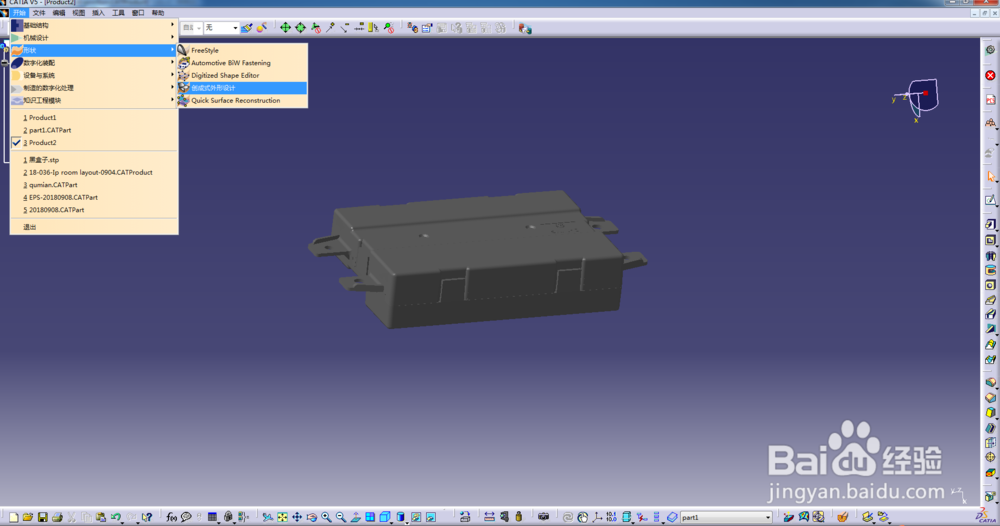The image size is (1000, 526).
Task: Choose Quick Surface Reconstruction workbench
Action: tap(242, 100)
